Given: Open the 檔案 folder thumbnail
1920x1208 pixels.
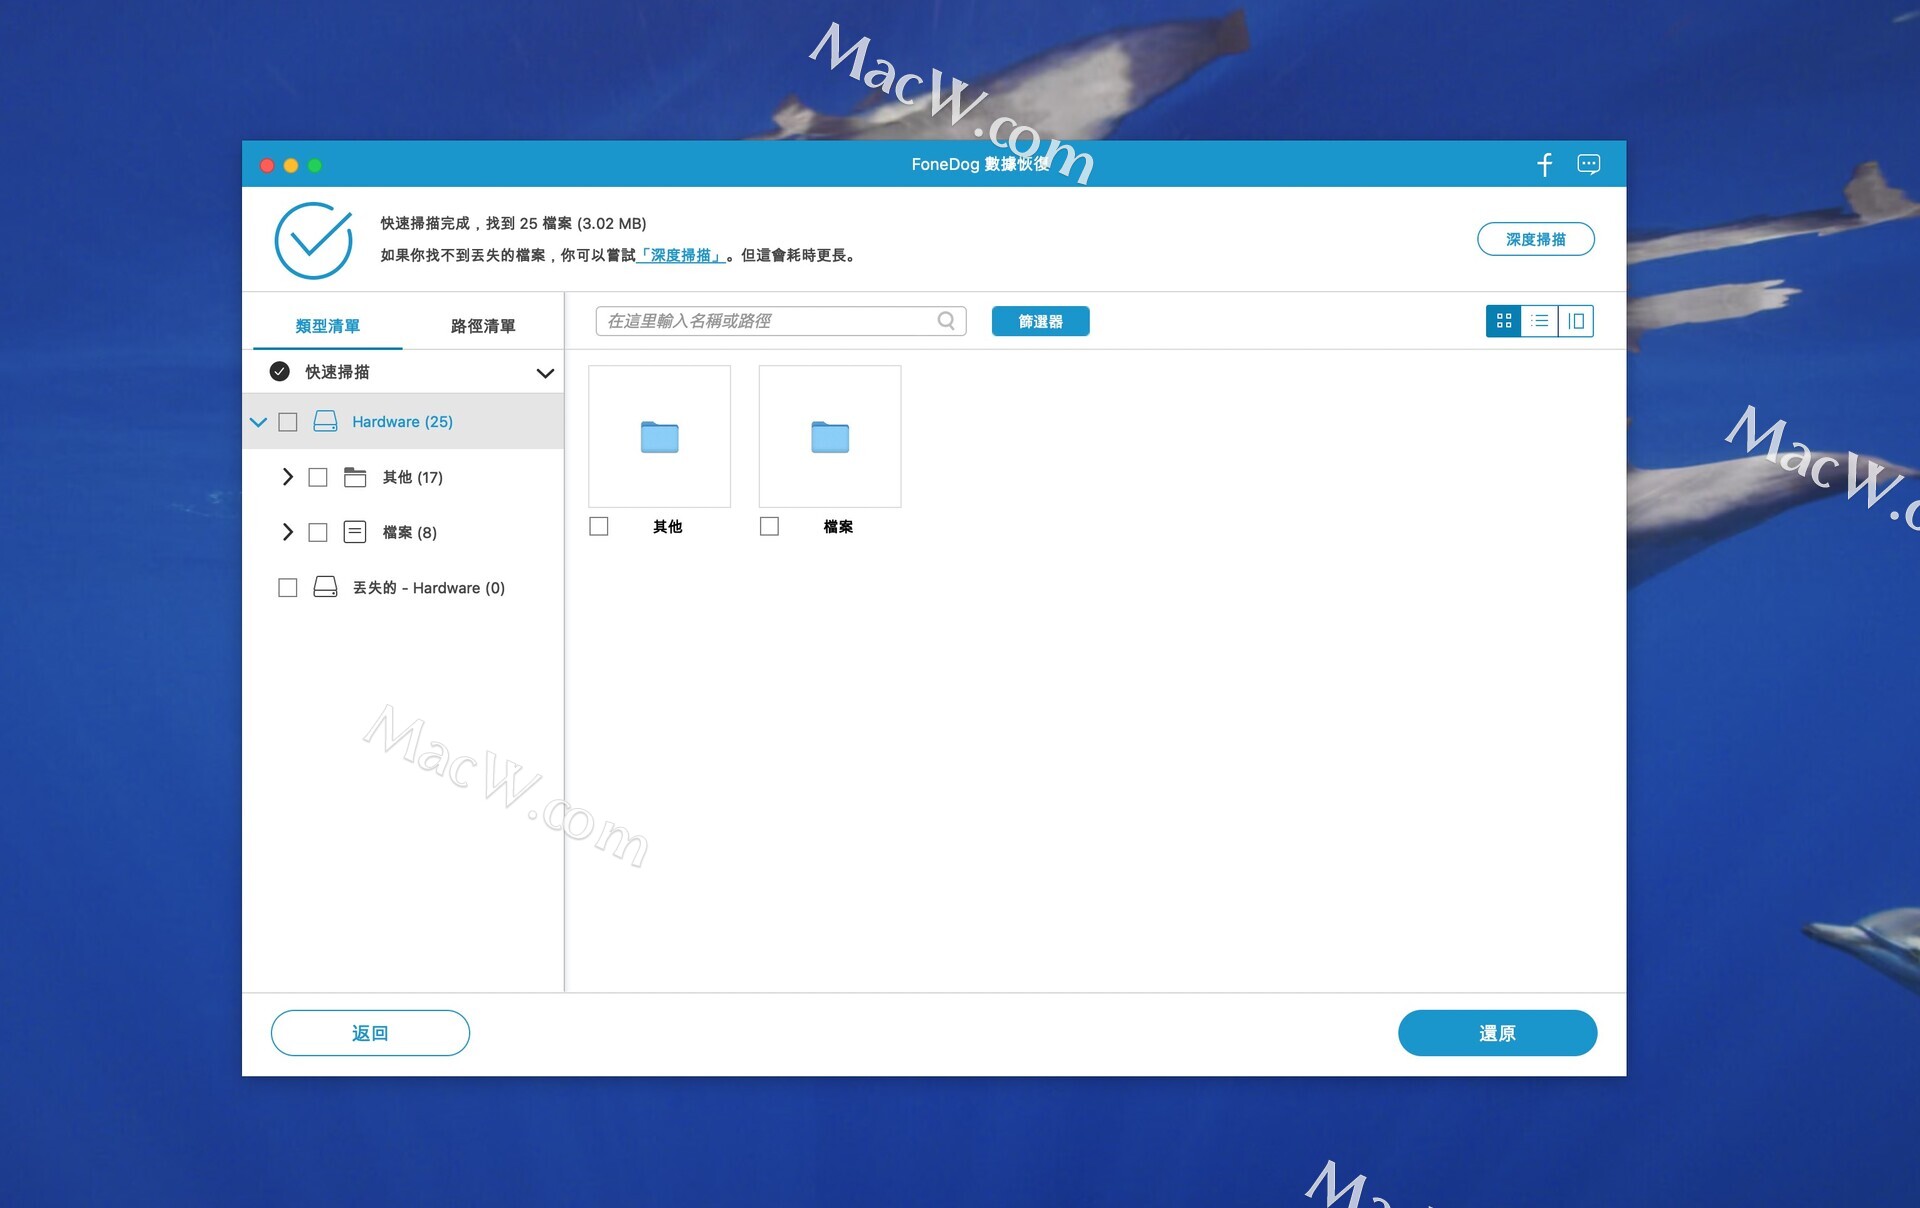Looking at the screenshot, I should 829,436.
